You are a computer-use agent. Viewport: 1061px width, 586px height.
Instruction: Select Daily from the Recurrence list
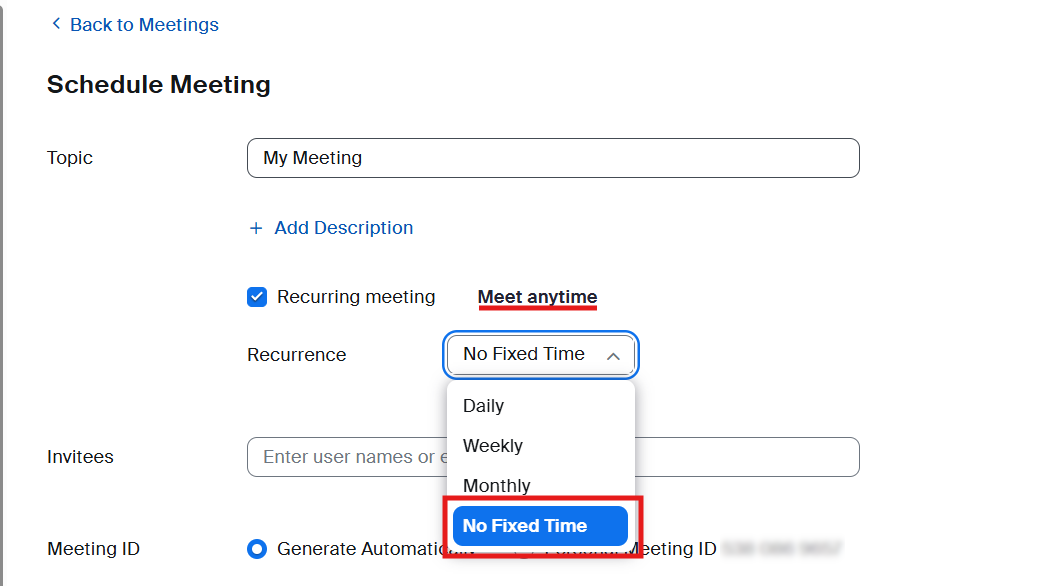483,406
